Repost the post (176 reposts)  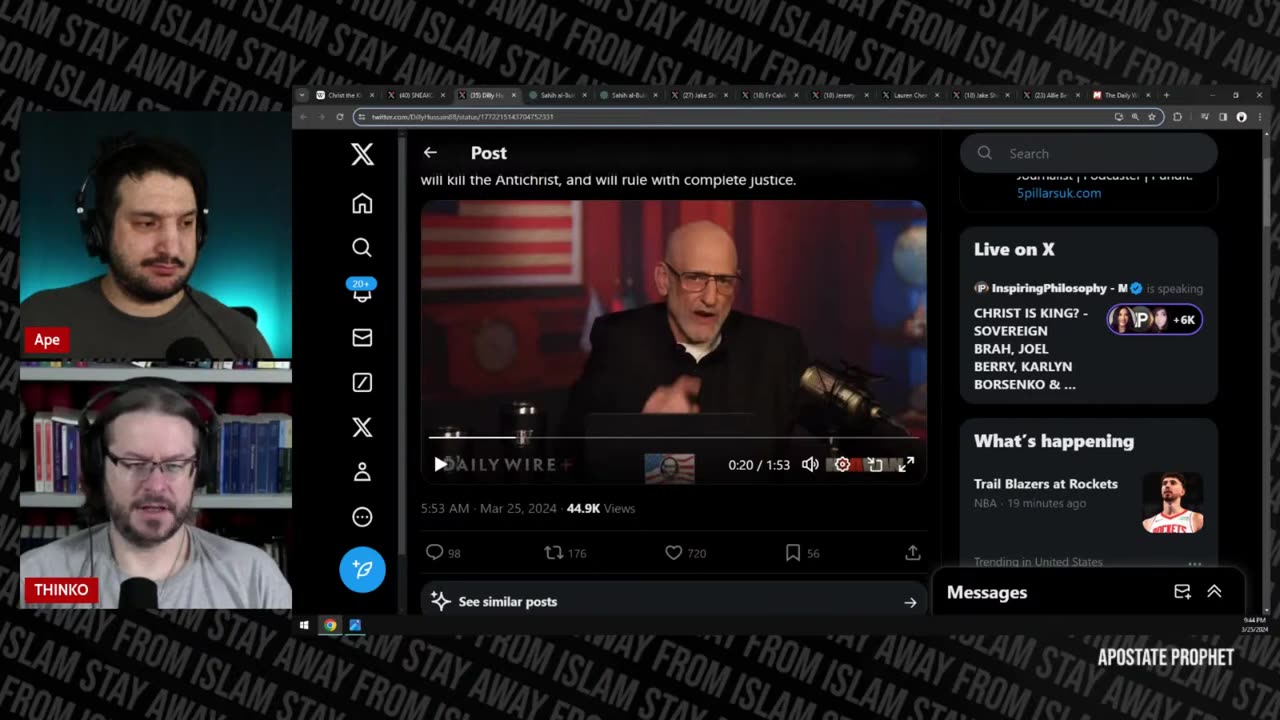(565, 552)
